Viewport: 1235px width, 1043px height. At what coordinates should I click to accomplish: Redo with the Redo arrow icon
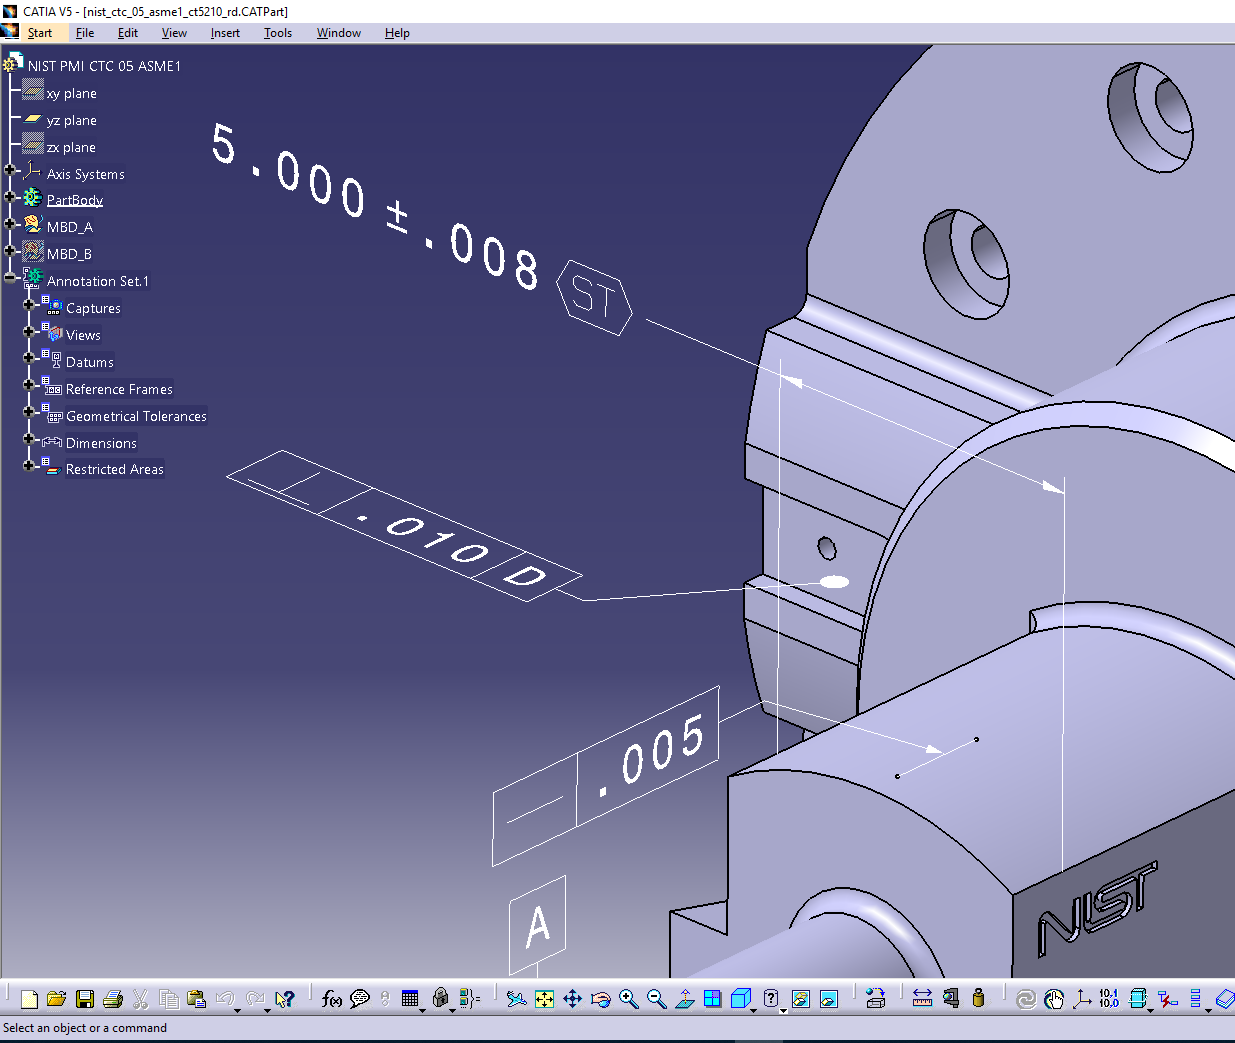[x=255, y=998]
